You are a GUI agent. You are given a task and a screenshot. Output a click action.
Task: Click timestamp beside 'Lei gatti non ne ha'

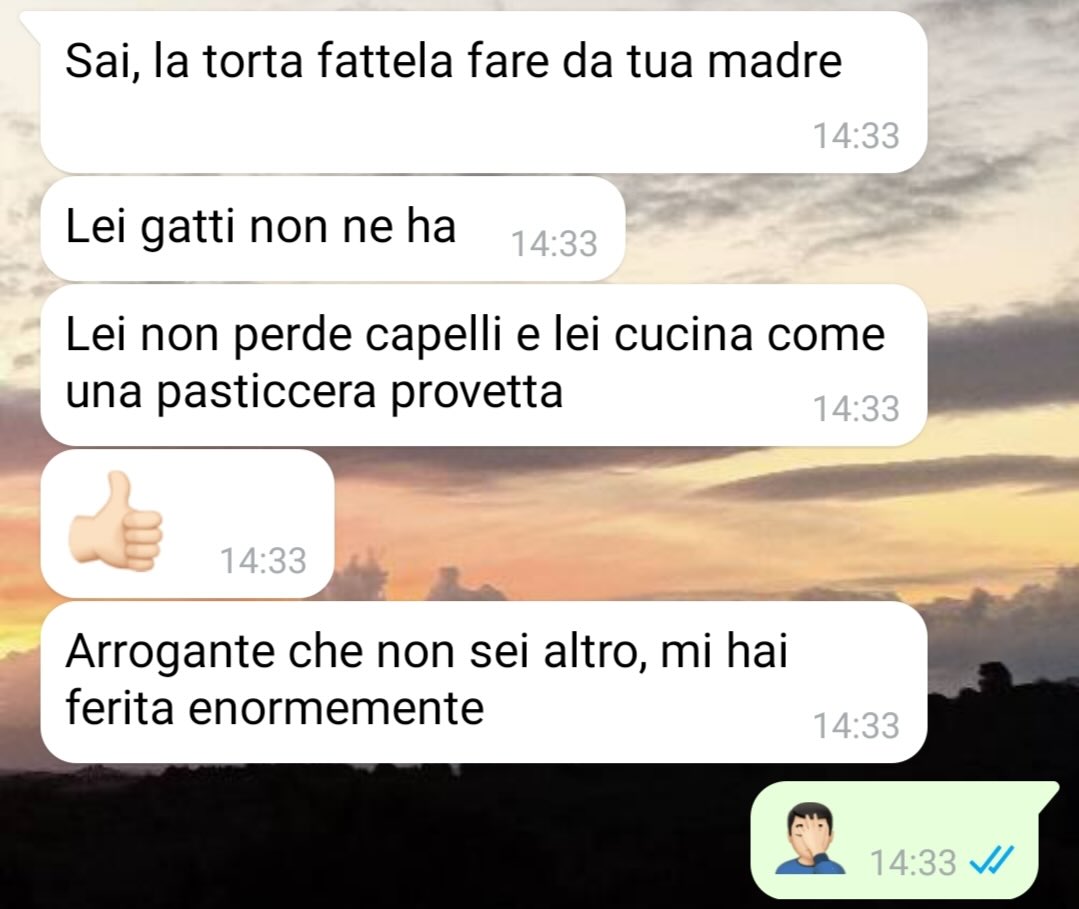click(x=554, y=244)
